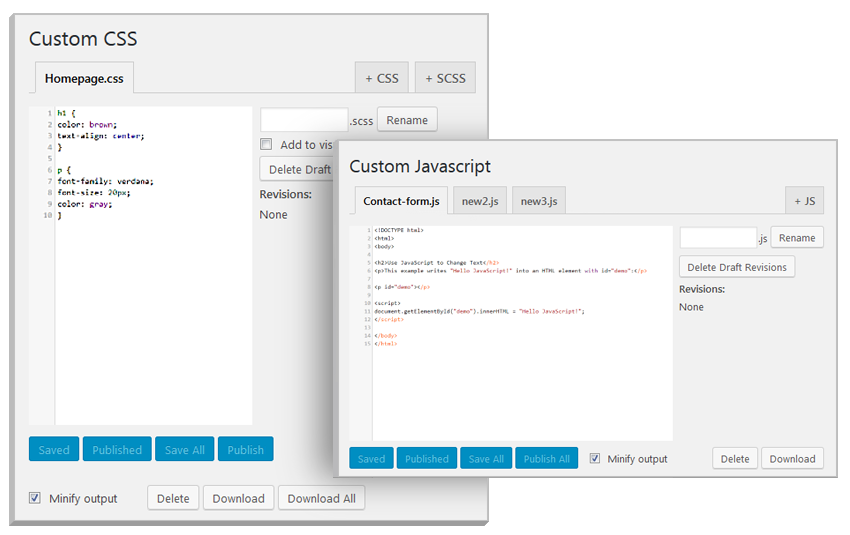
Task: Switch to the new3.js tab
Action: point(539,201)
